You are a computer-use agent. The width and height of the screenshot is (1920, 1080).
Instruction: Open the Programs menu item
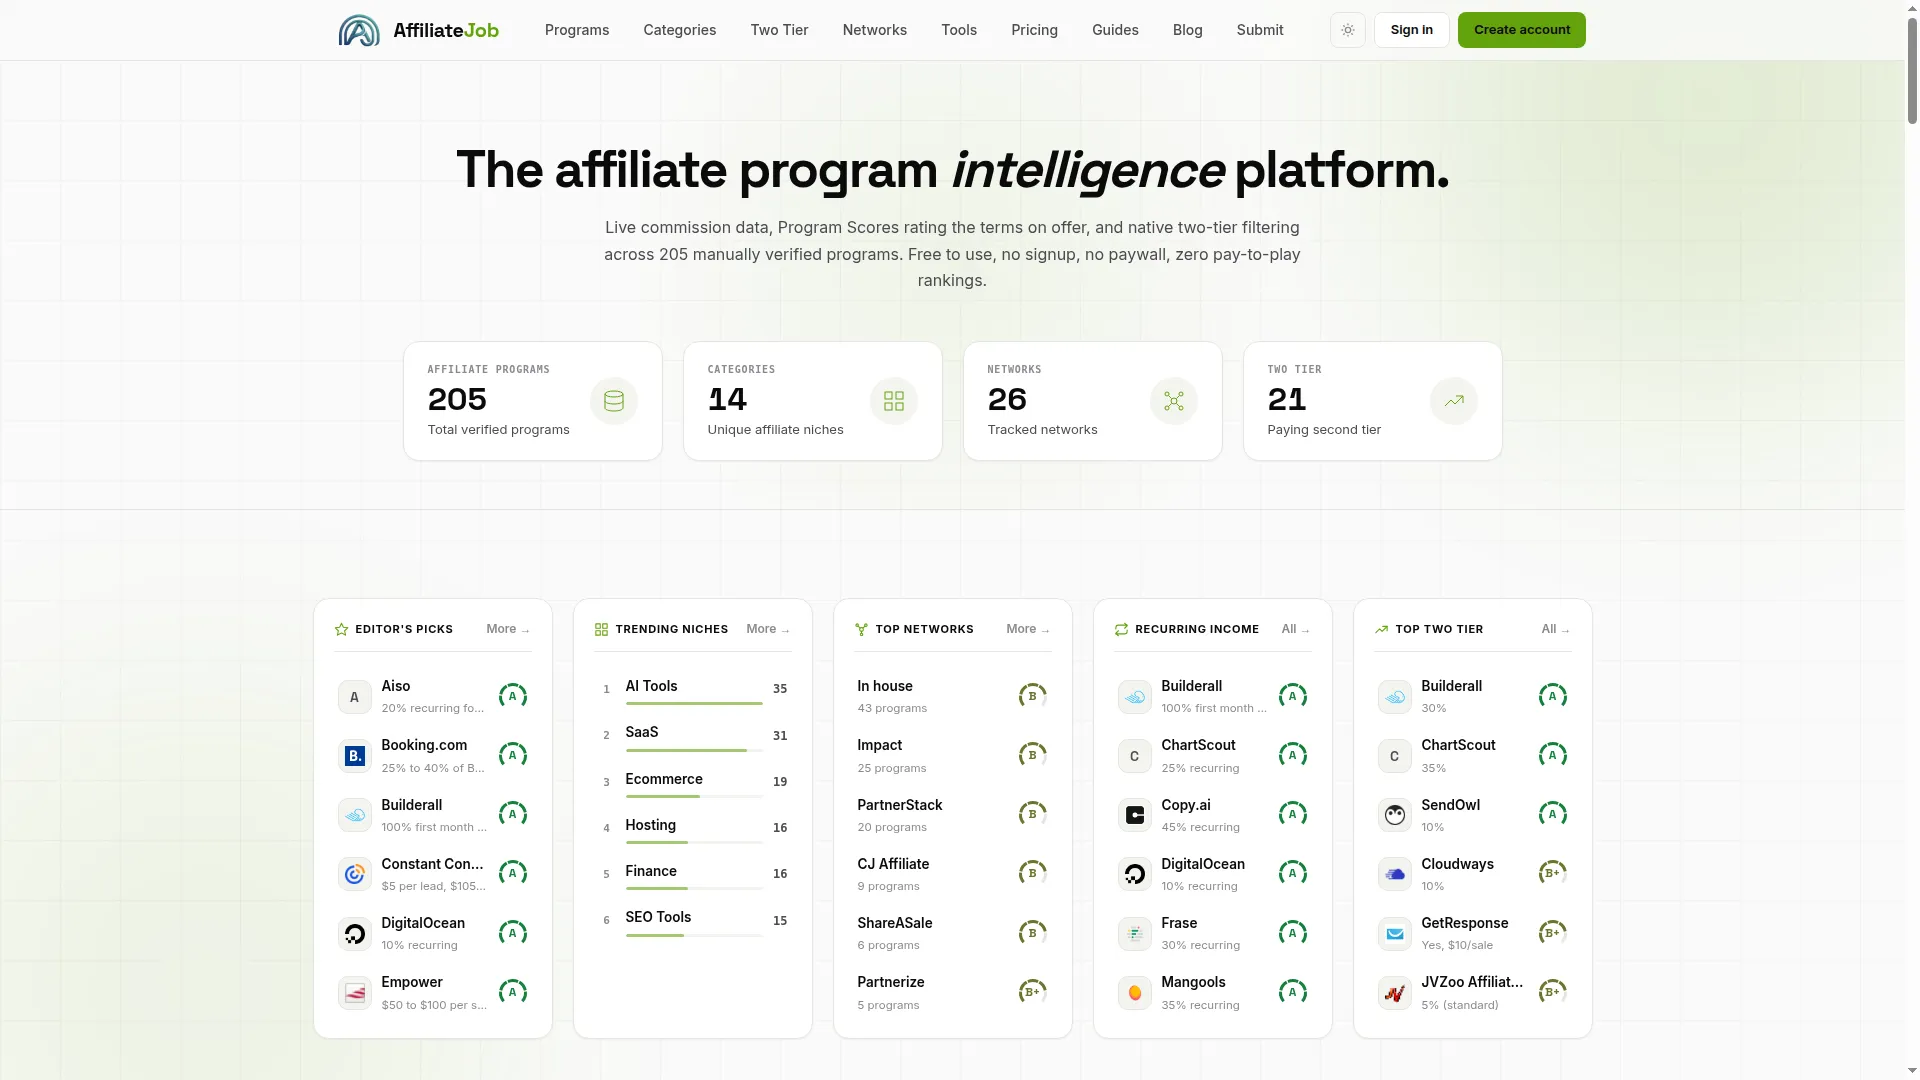[x=577, y=30]
